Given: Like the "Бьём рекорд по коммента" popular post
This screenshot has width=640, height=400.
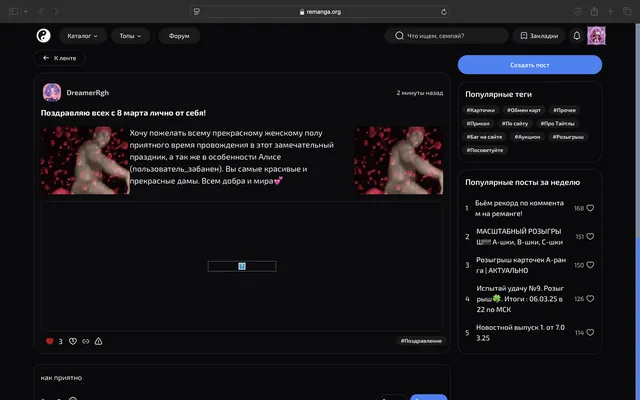Looking at the screenshot, I should click(x=590, y=208).
